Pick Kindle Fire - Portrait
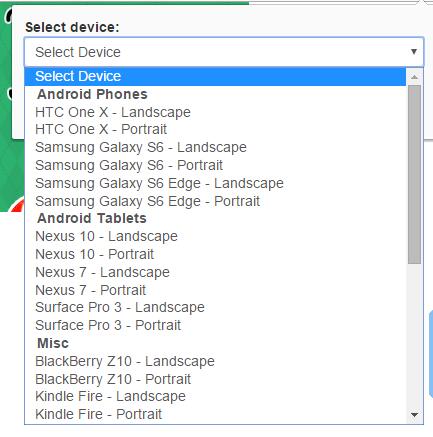The image size is (433, 437). (x=215, y=414)
